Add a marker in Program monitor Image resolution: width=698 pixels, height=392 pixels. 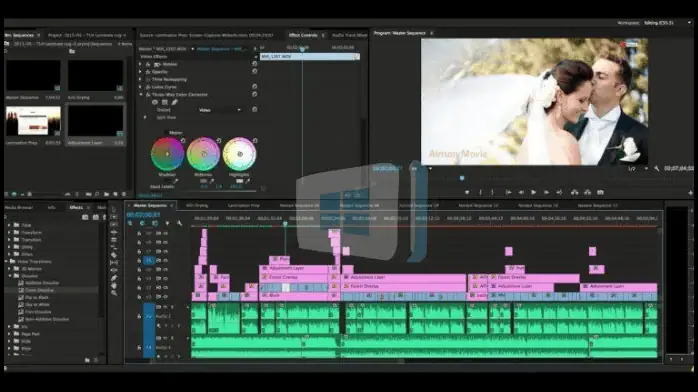pos(467,192)
